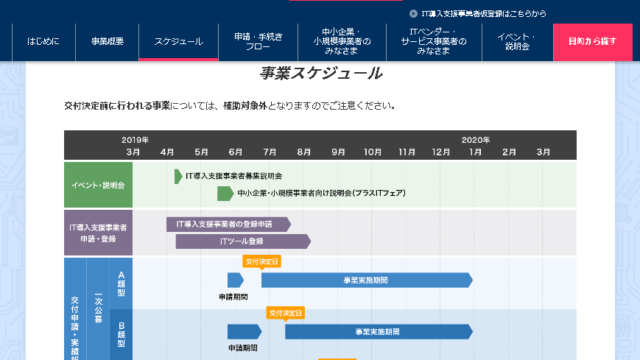This screenshot has width=640, height=360.
Task: Click the IT導入支援事業者の登録申請 purple bar
Action: (x=229, y=224)
